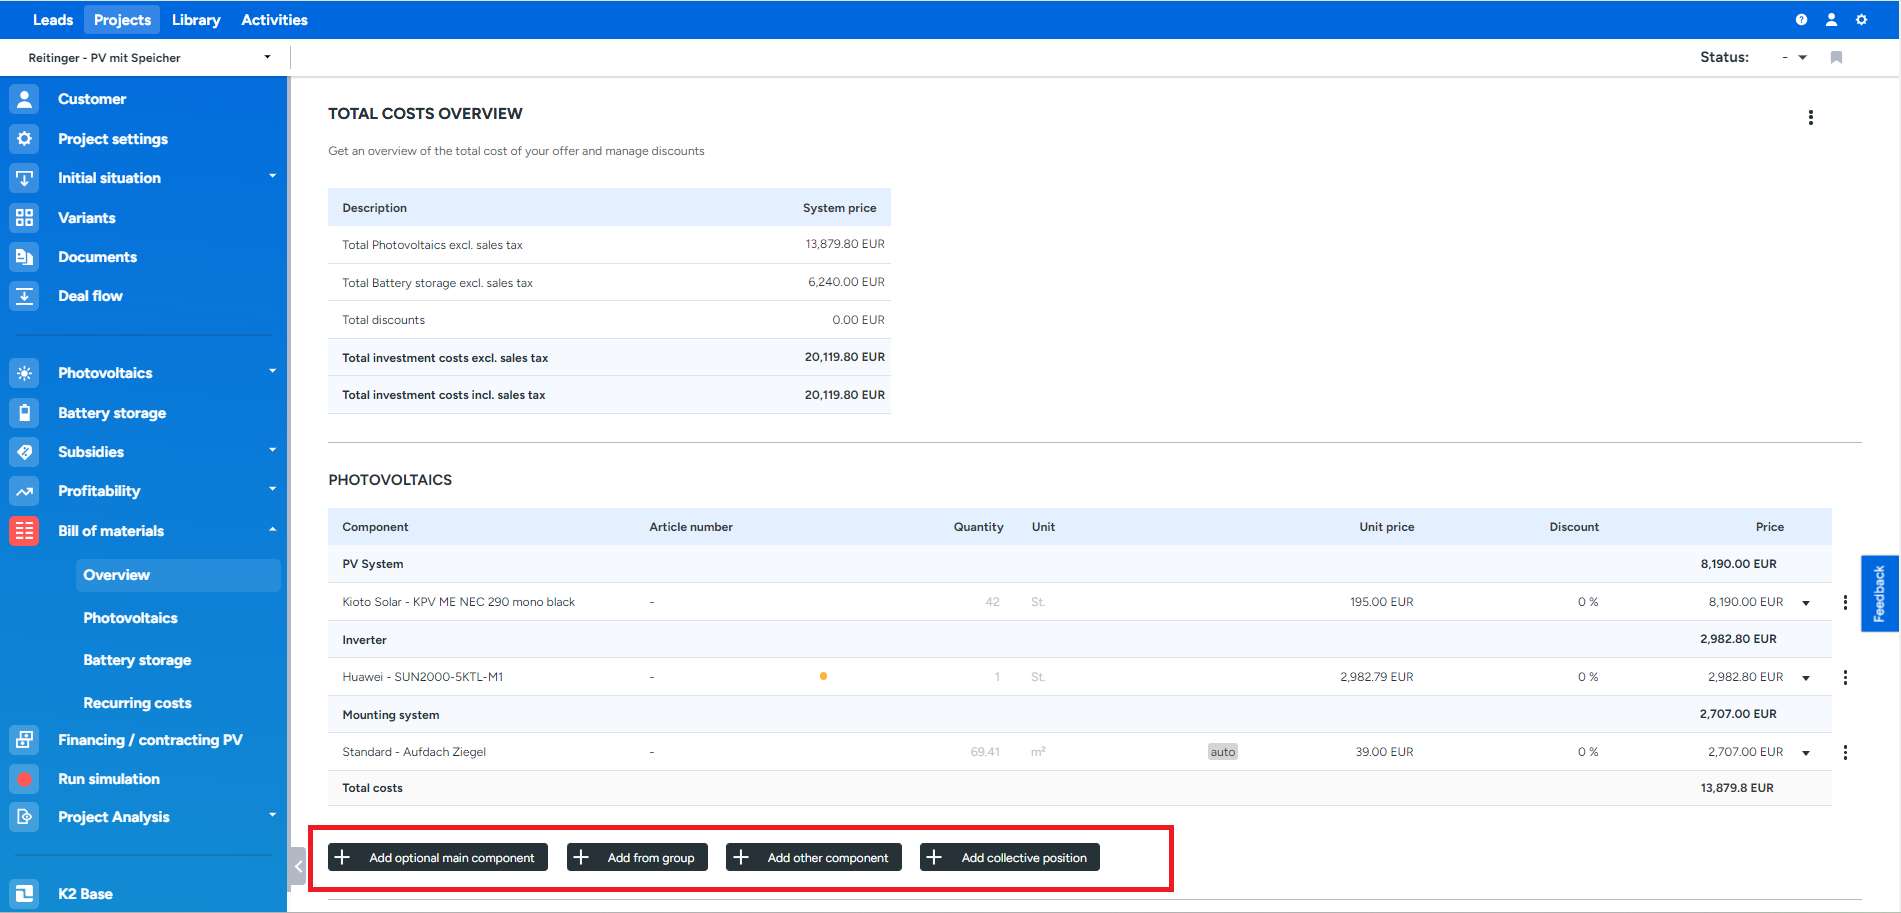Click the Variants grid icon
Screen dimensions: 1901x913
pos(24,218)
